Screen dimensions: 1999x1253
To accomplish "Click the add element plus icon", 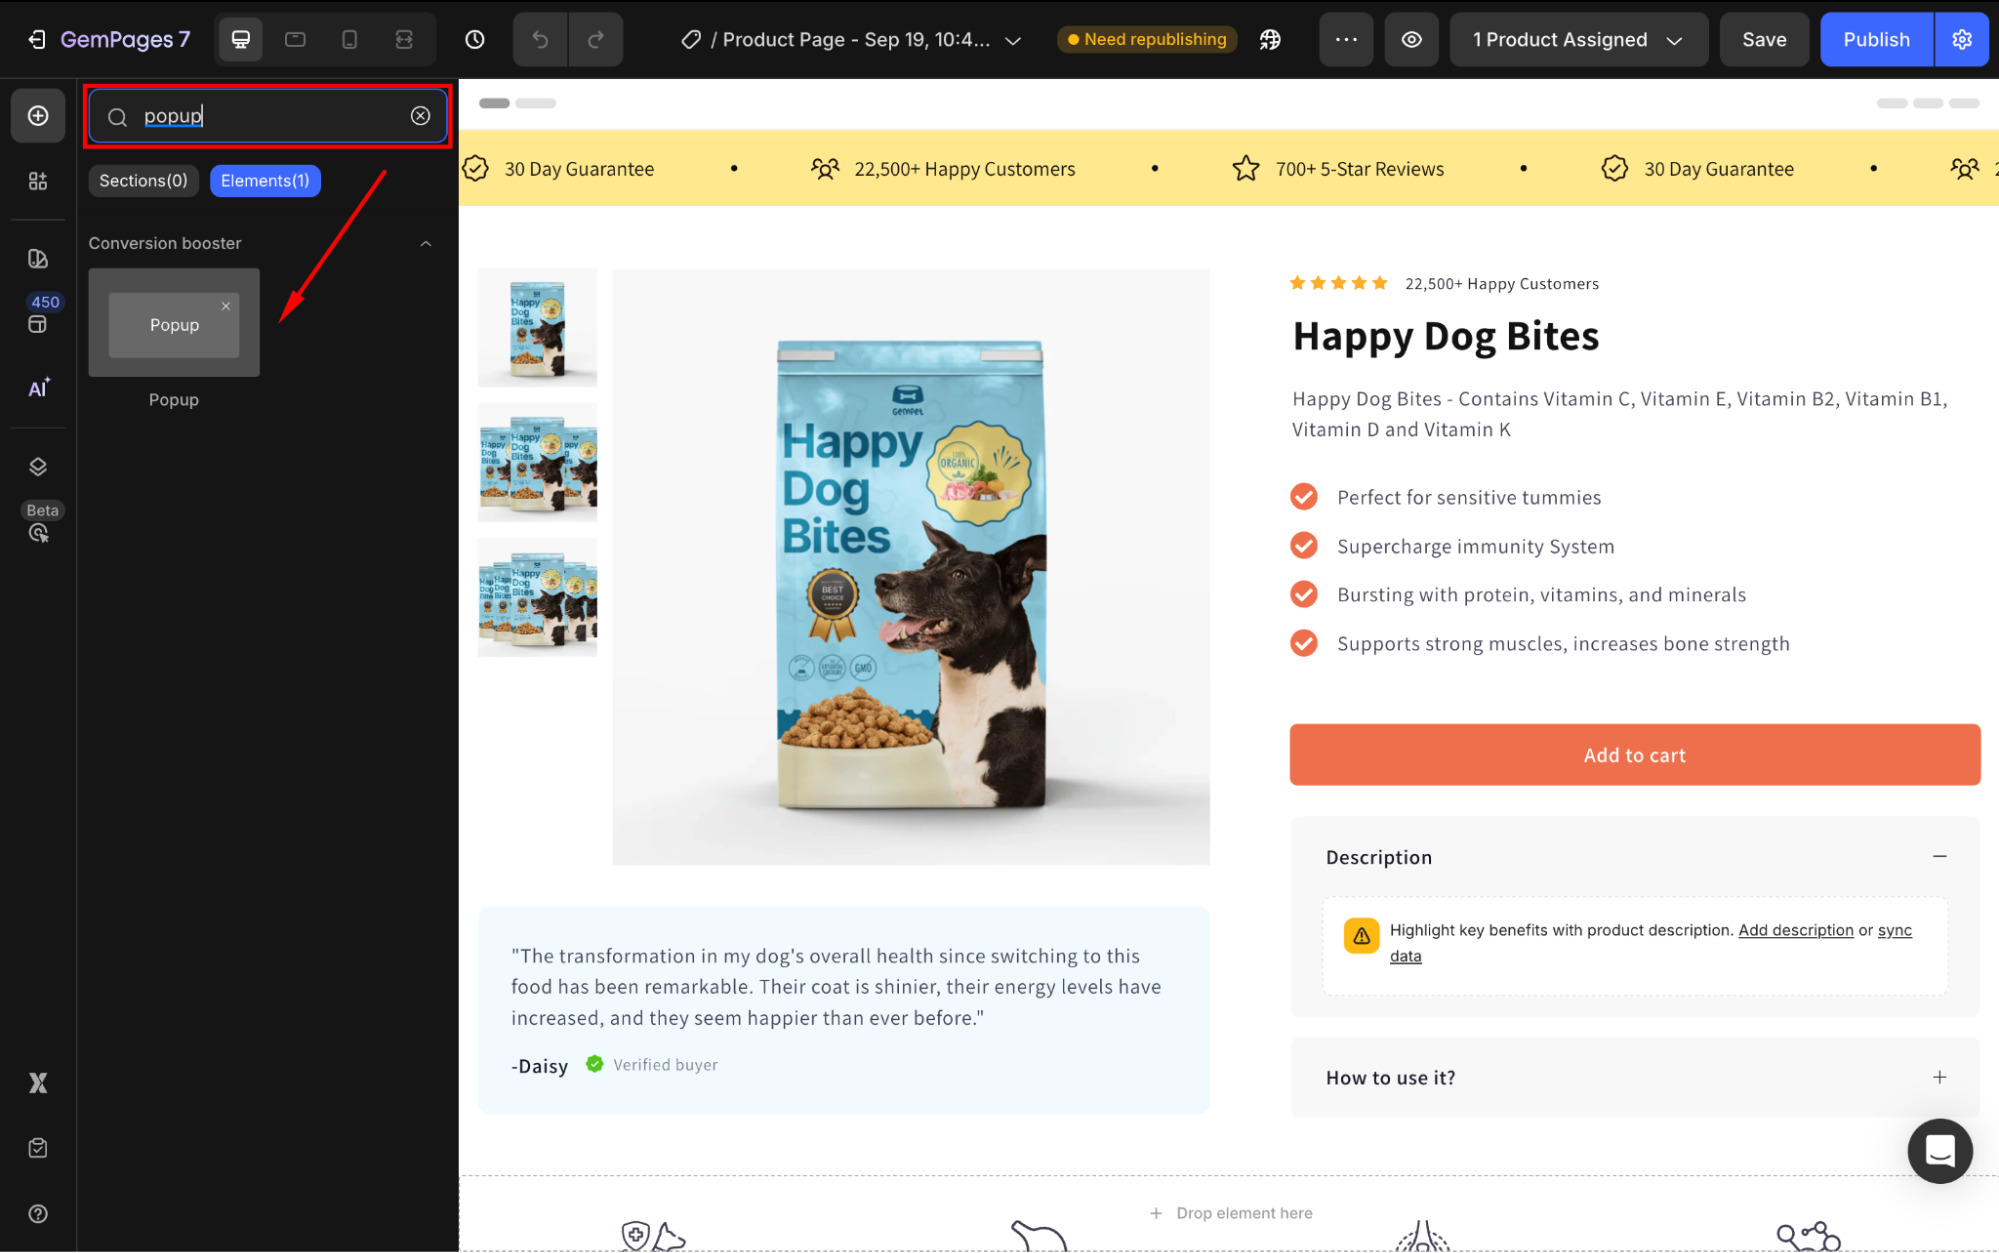I will pyautogui.click(x=38, y=116).
